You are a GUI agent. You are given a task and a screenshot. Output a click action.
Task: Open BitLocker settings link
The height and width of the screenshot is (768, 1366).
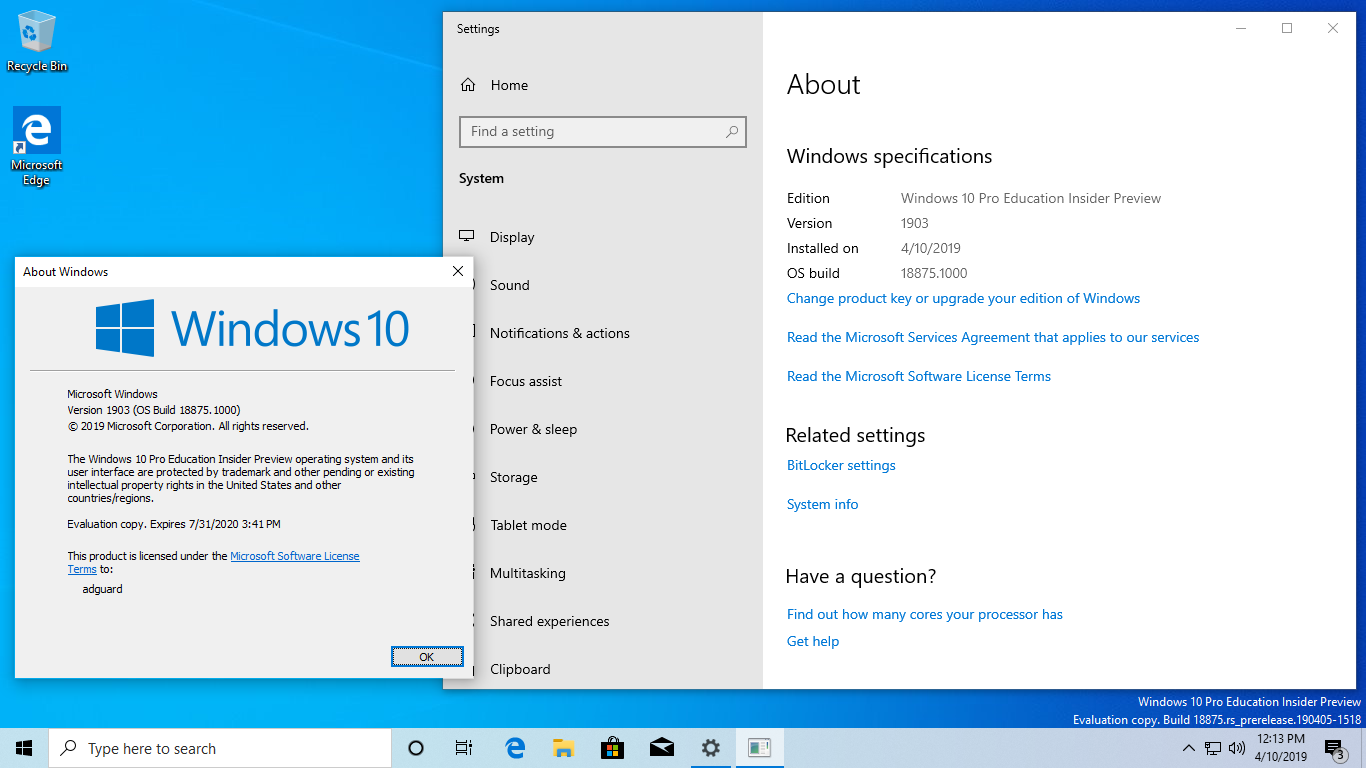[x=841, y=465]
